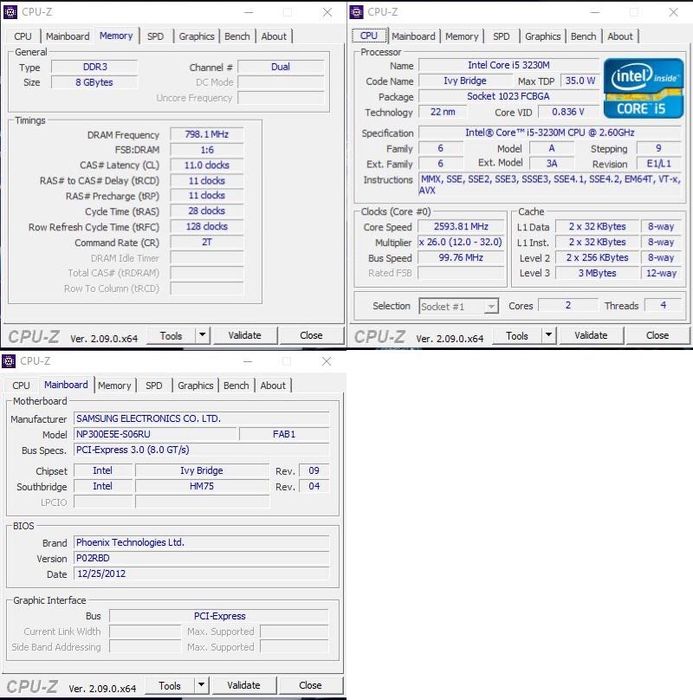Open Tools dropdown arrow in Memory window

[x=202, y=335]
